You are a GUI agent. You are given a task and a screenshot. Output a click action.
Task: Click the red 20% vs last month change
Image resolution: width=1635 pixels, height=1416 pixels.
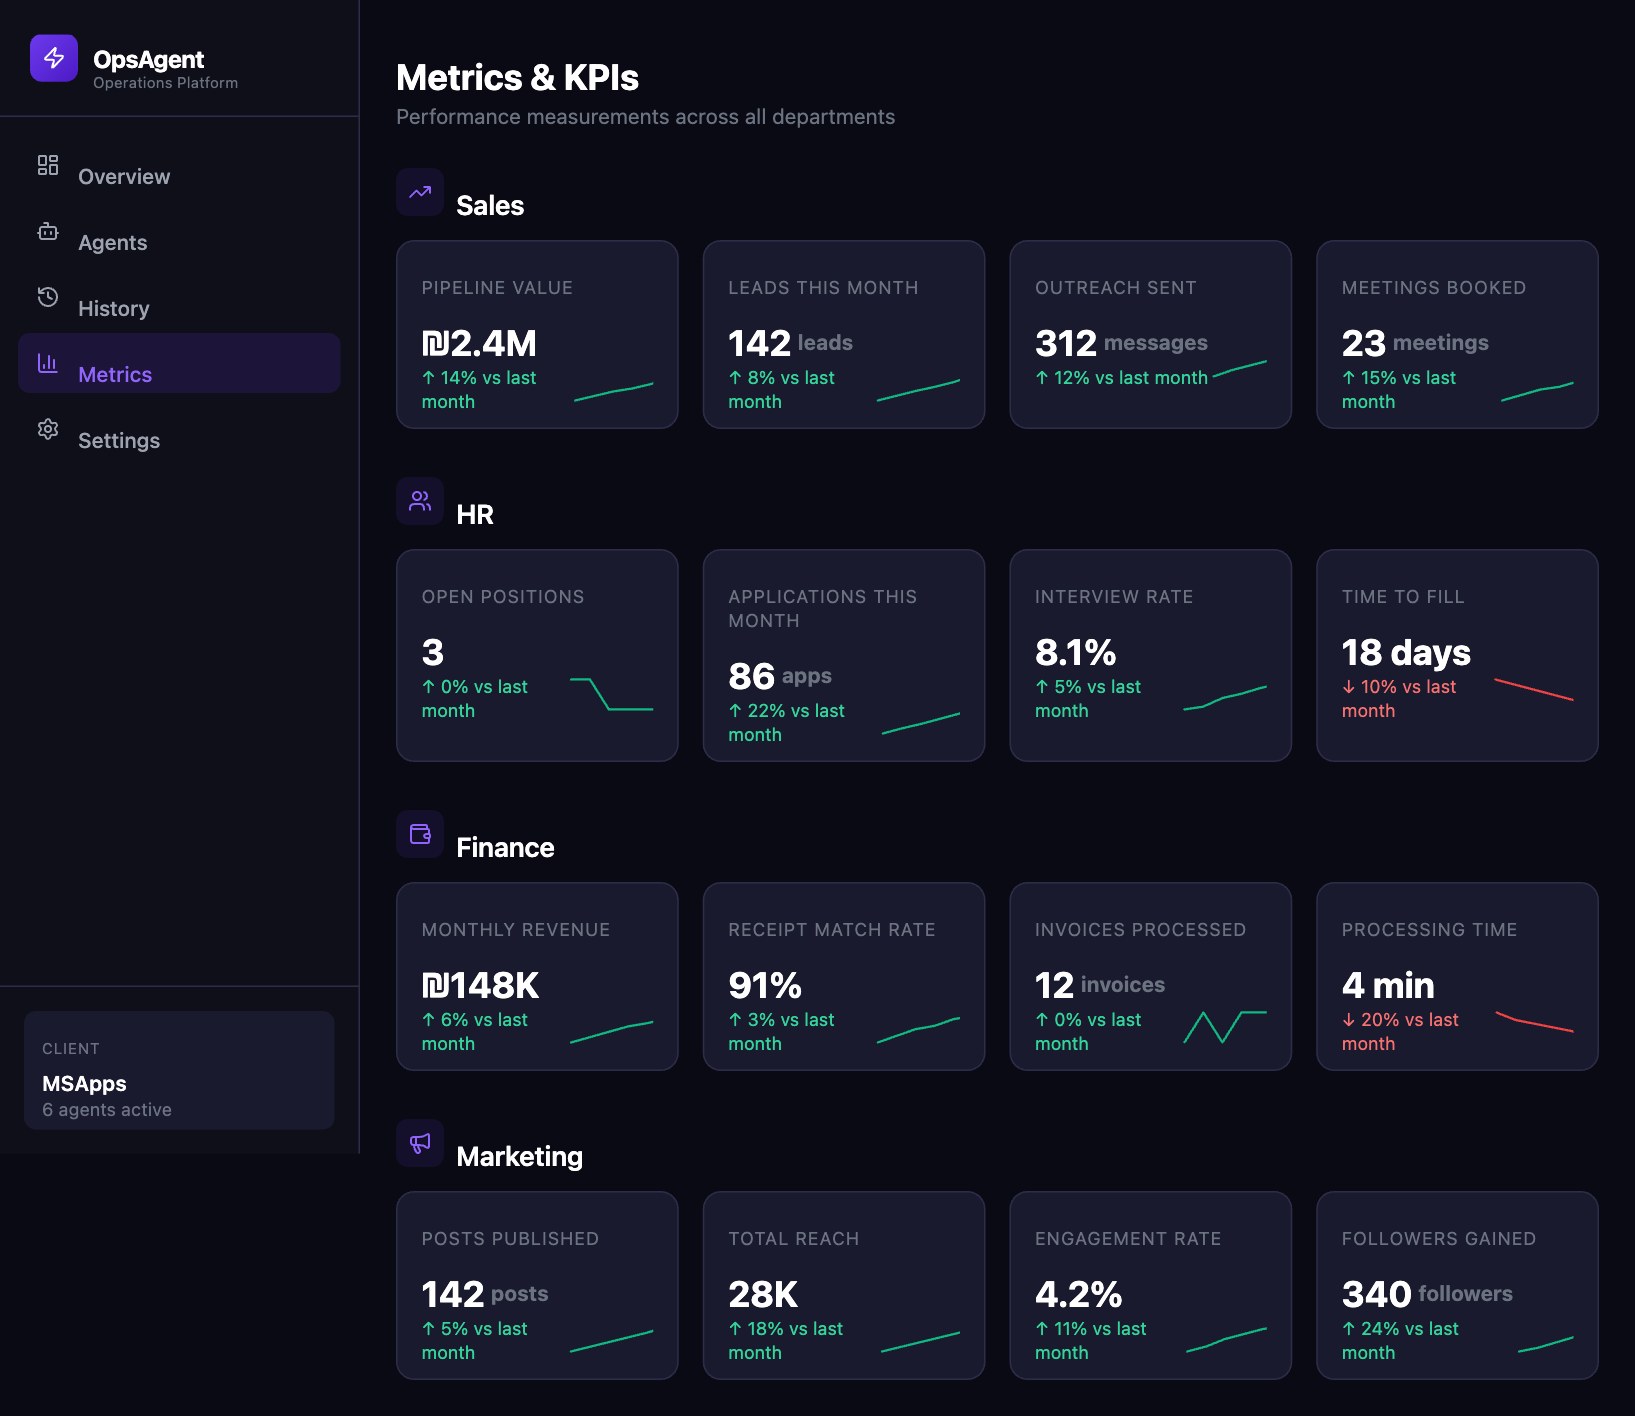coord(1400,1031)
